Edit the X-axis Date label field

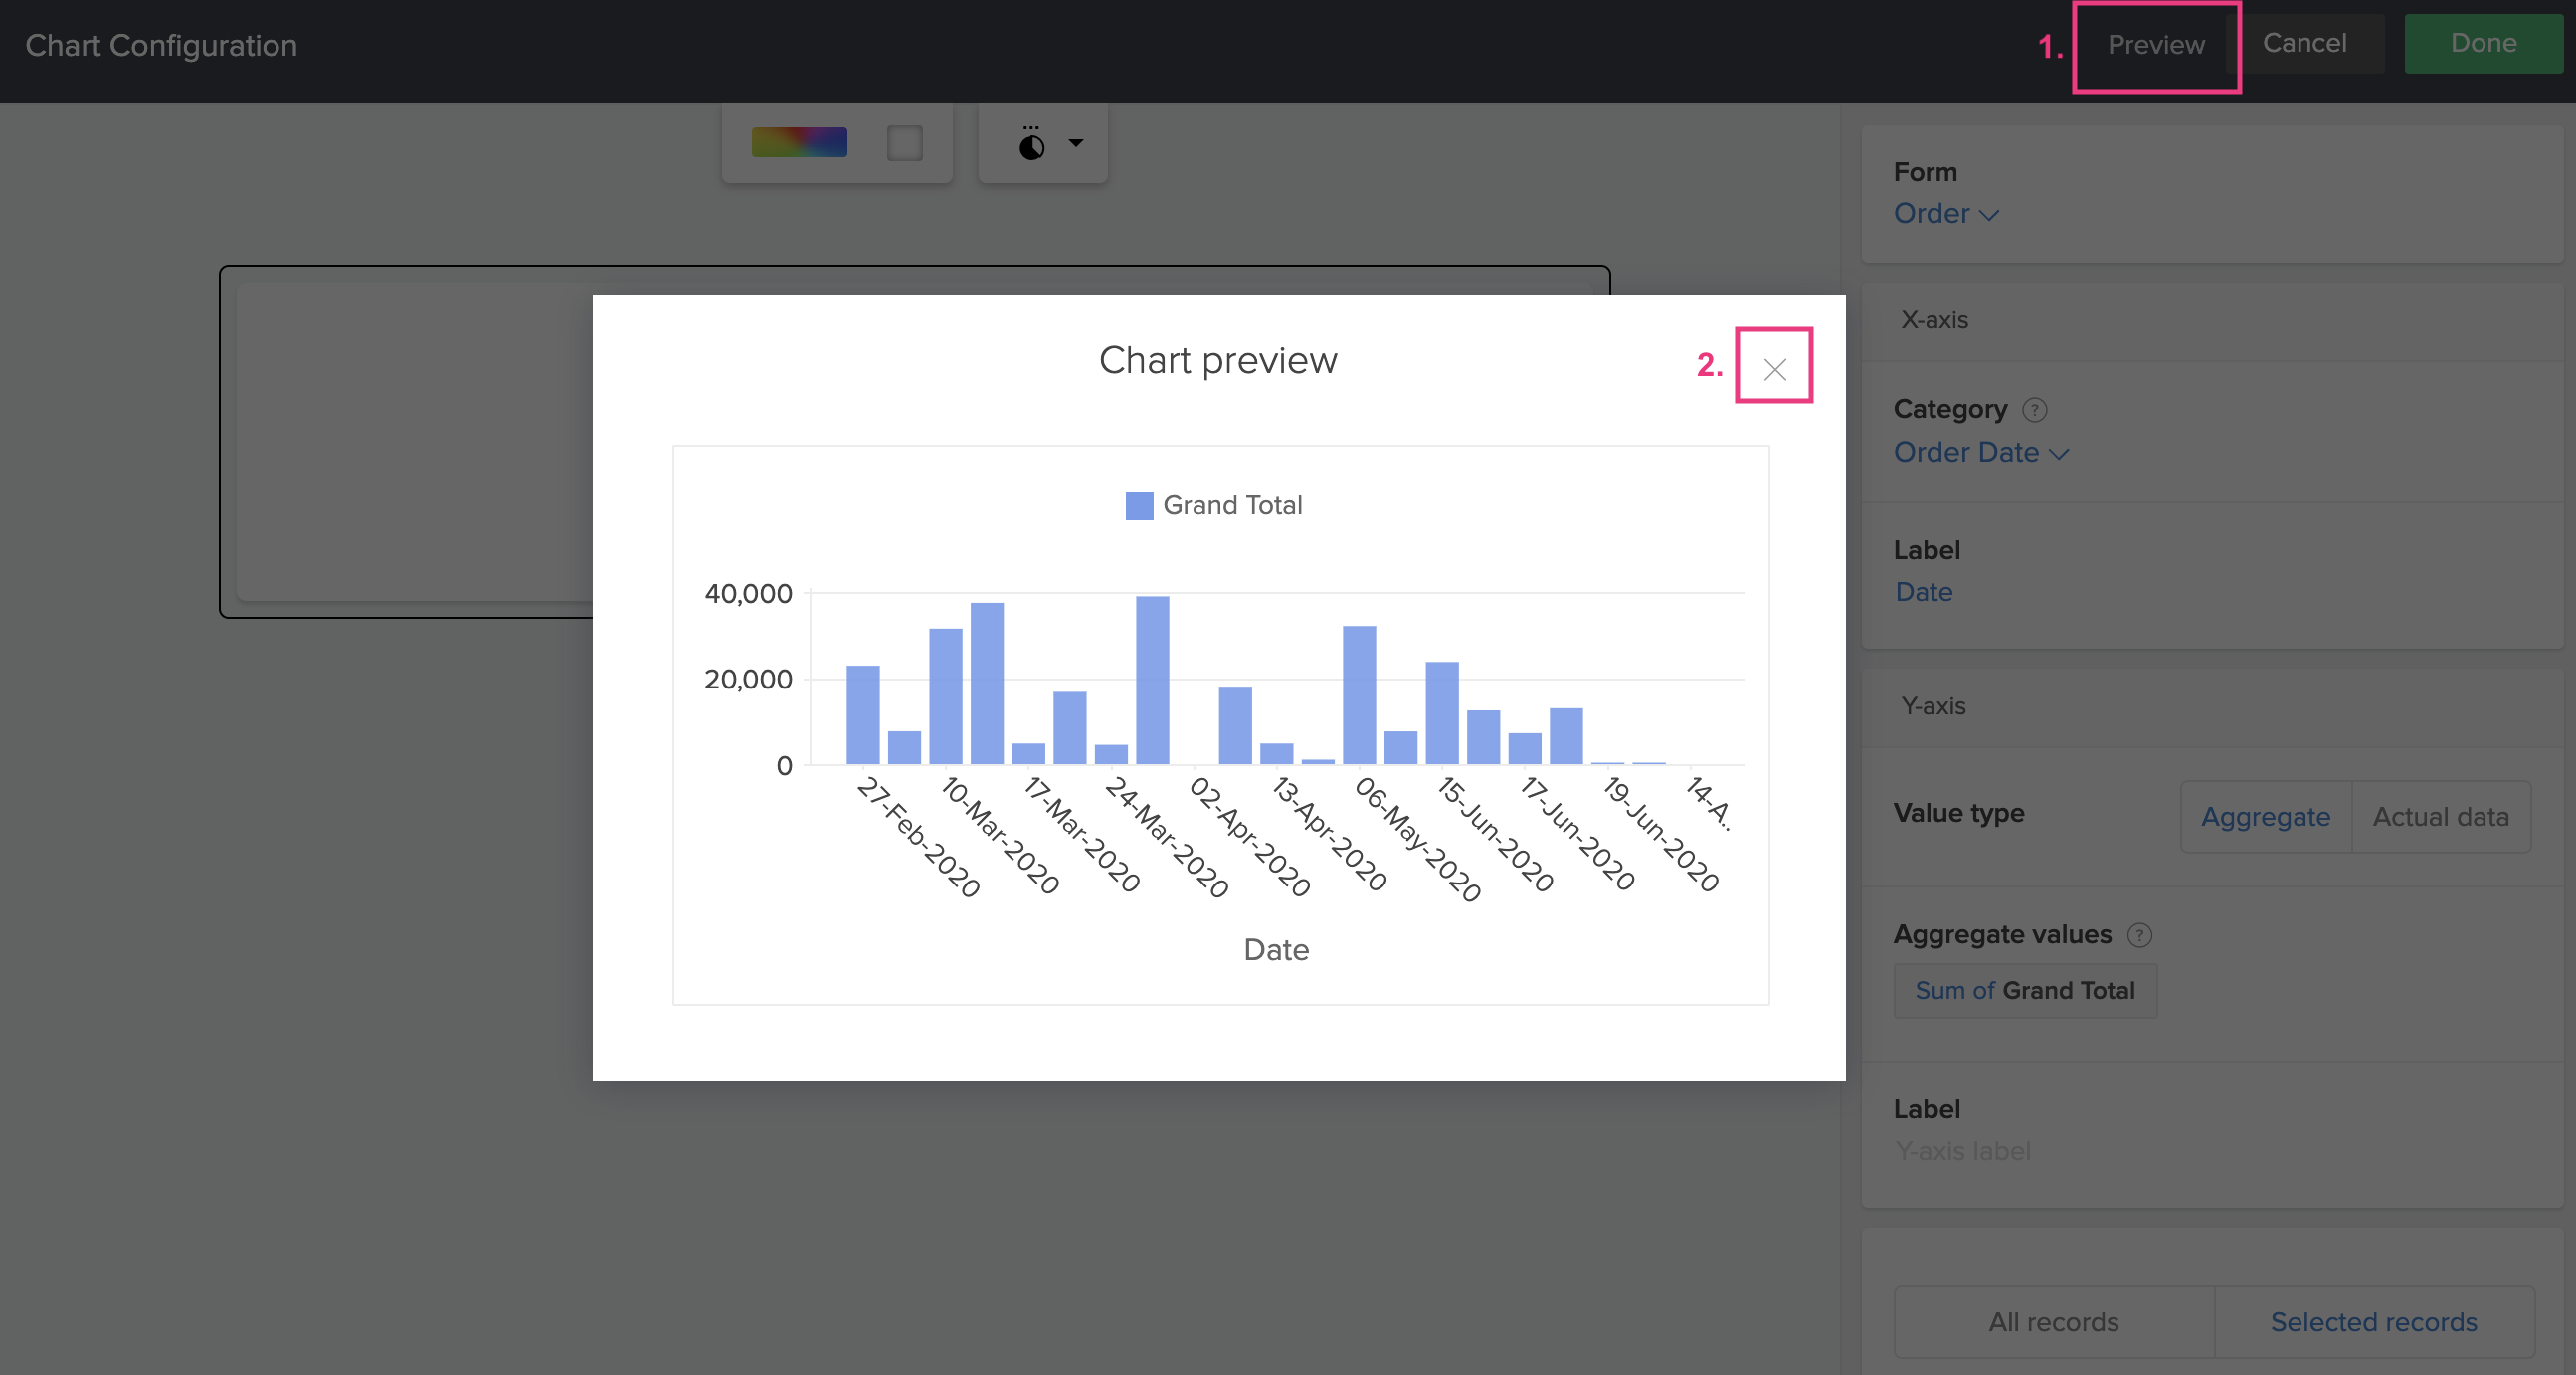(x=1924, y=591)
